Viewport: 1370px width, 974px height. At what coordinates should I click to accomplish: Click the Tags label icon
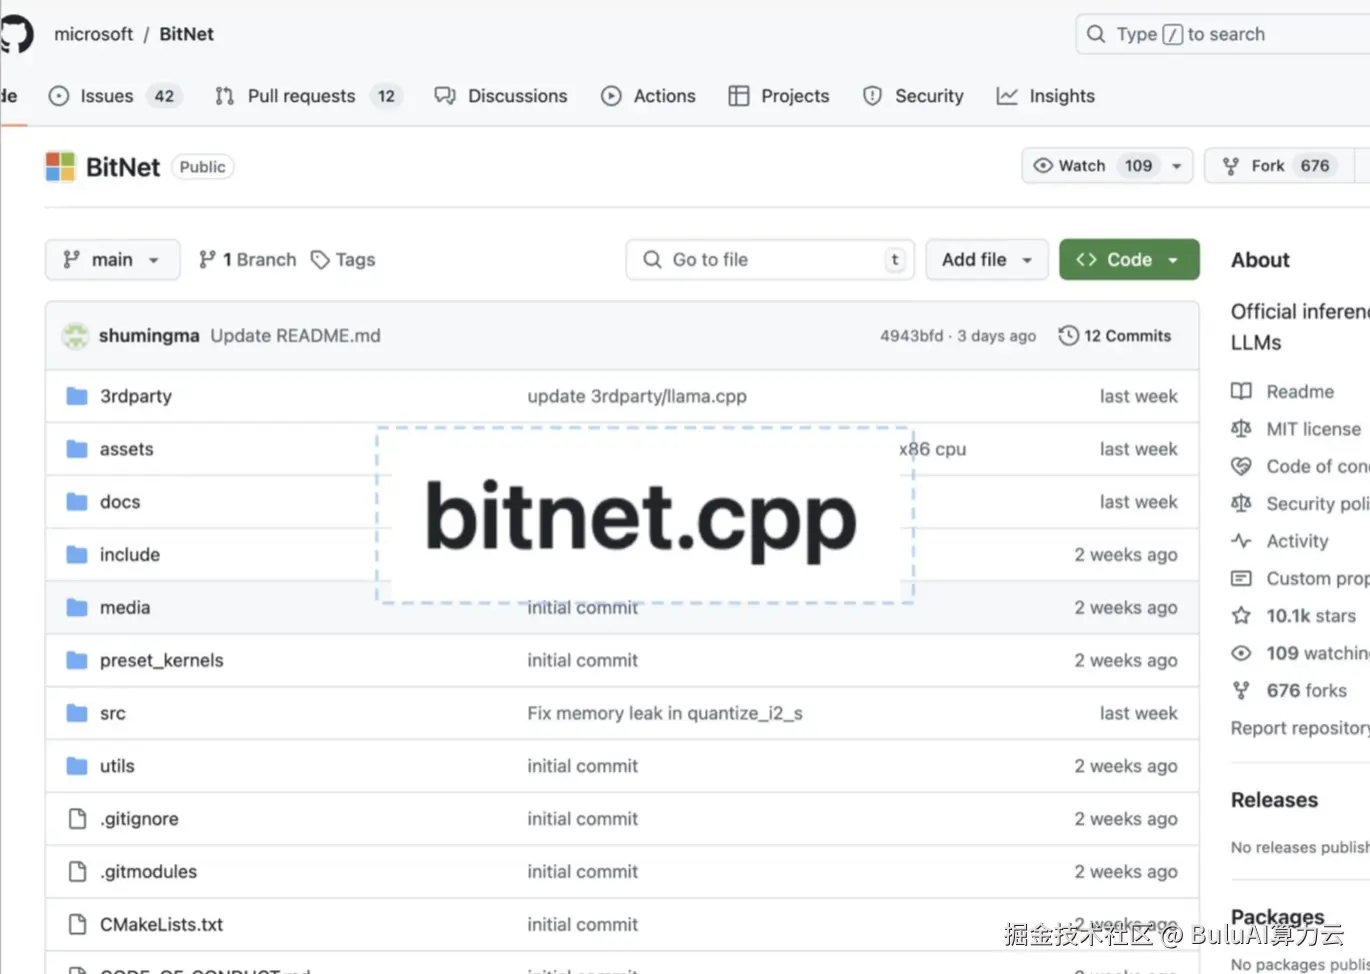320,260
